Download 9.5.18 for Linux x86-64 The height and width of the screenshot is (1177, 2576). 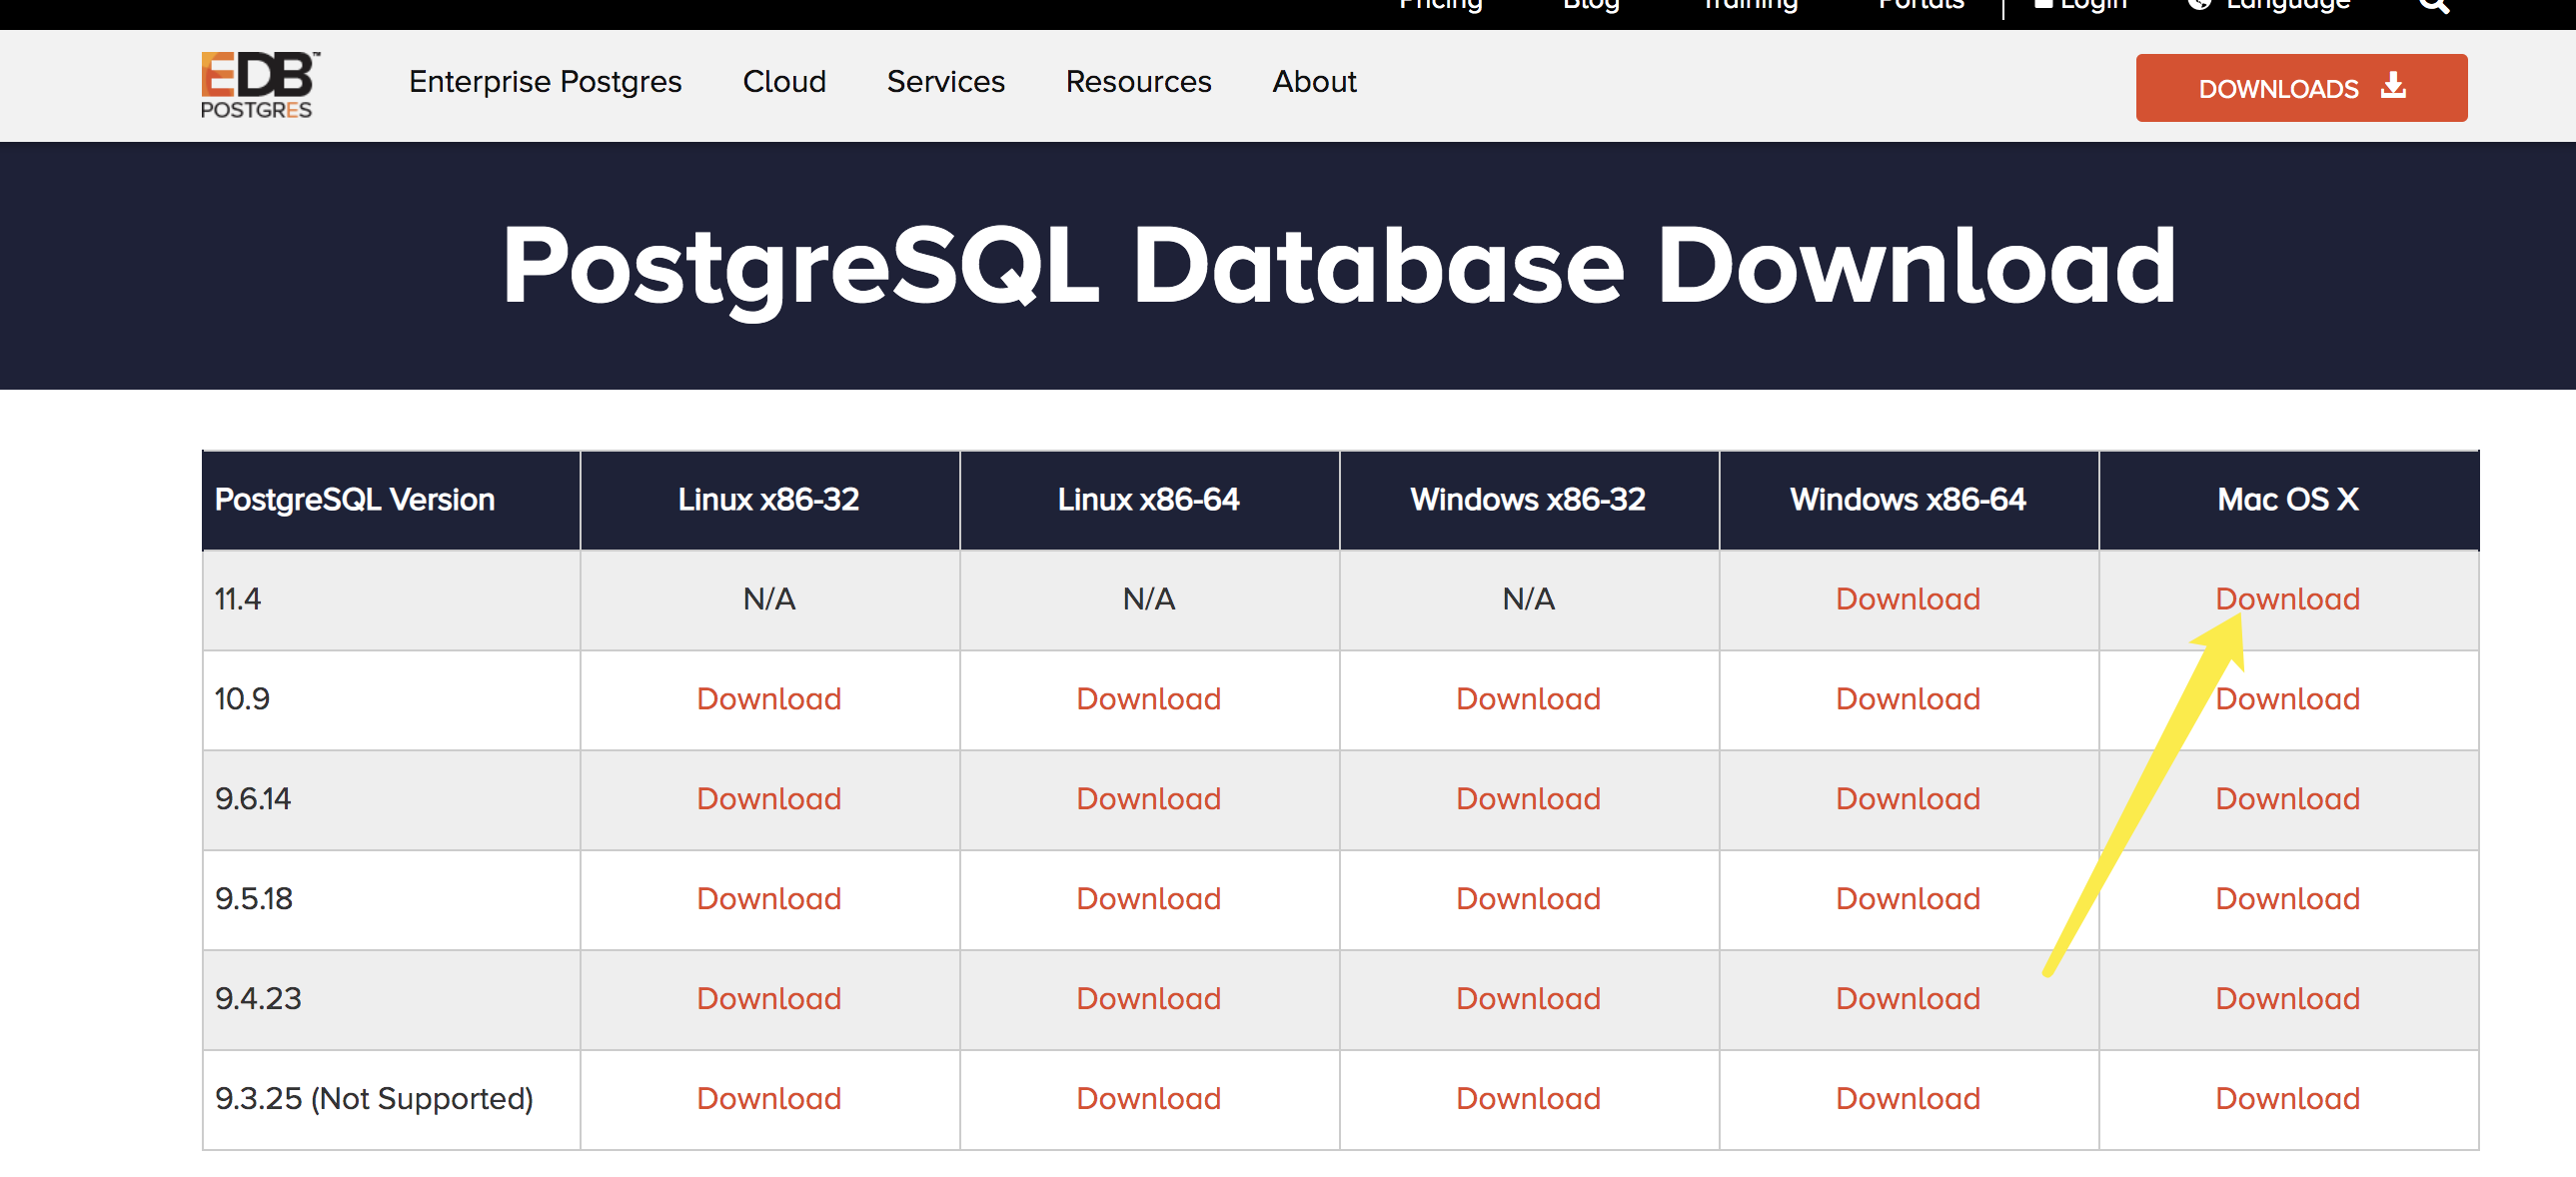pyautogui.click(x=1148, y=899)
